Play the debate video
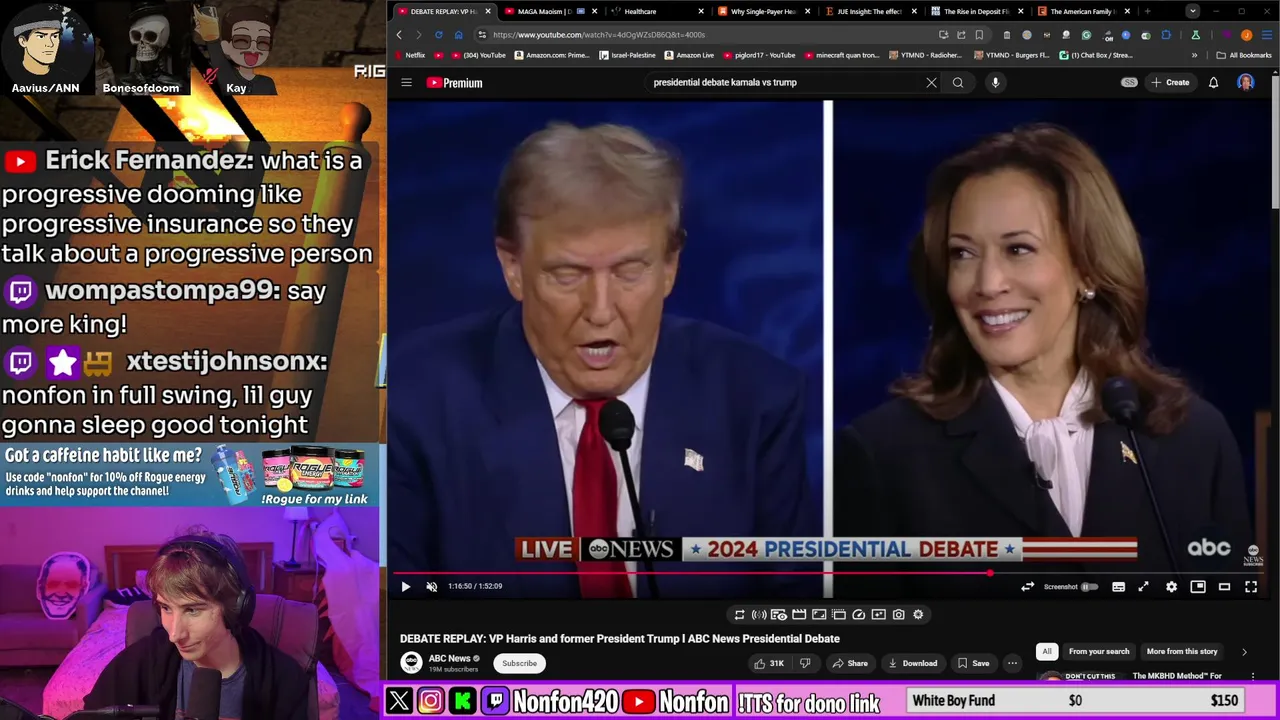 (x=405, y=587)
